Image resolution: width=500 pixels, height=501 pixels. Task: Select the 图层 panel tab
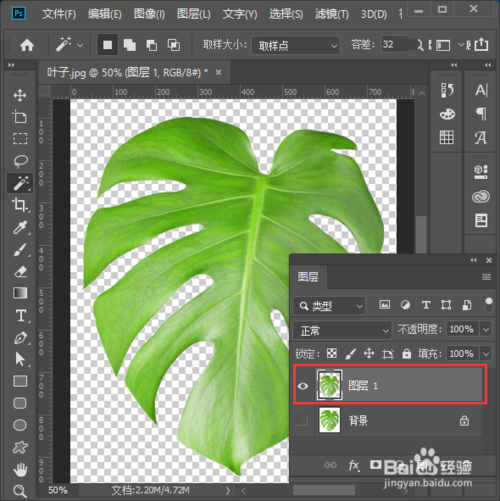[x=308, y=277]
